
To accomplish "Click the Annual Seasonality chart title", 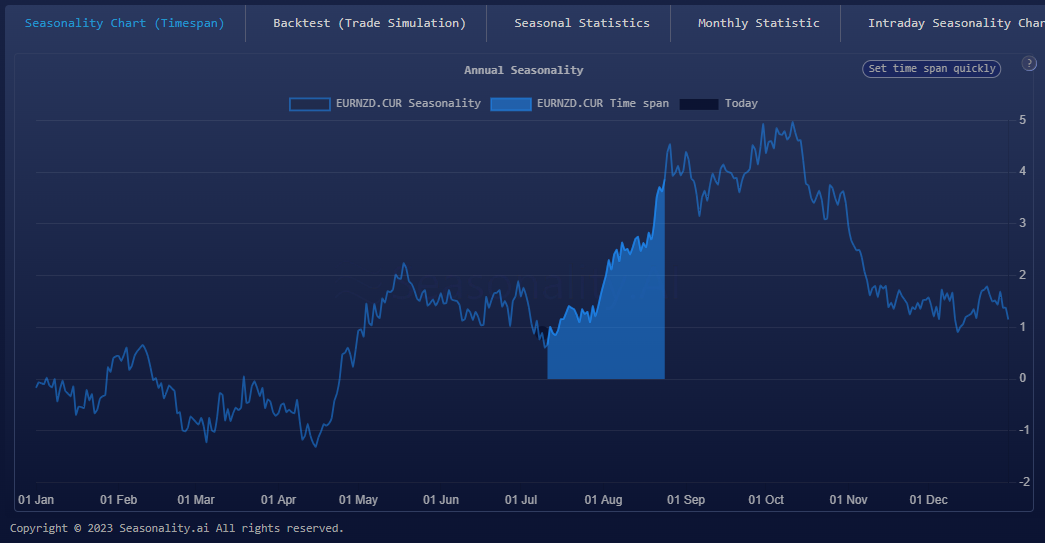I will coord(523,70).
